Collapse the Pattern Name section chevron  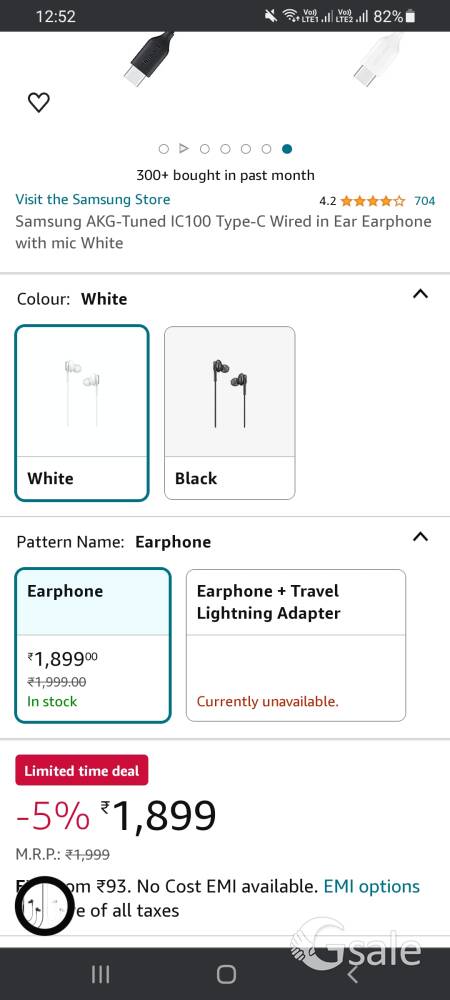[420, 537]
